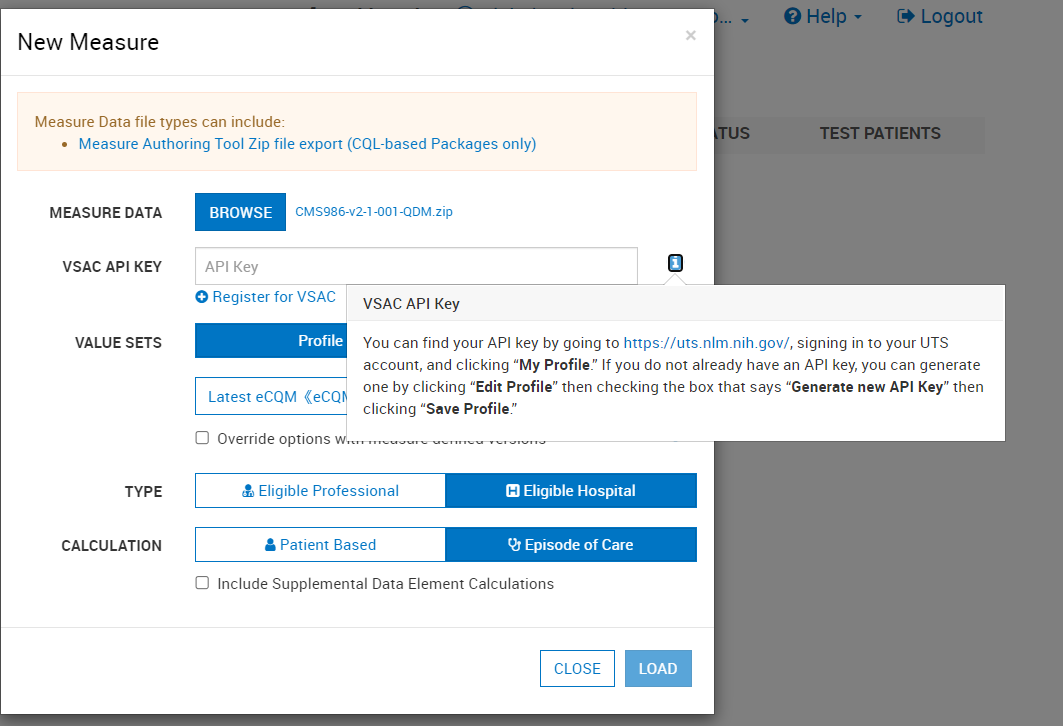The width and height of the screenshot is (1063, 726).
Task: Select the Eligible Hospital type
Action: pyautogui.click(x=570, y=491)
